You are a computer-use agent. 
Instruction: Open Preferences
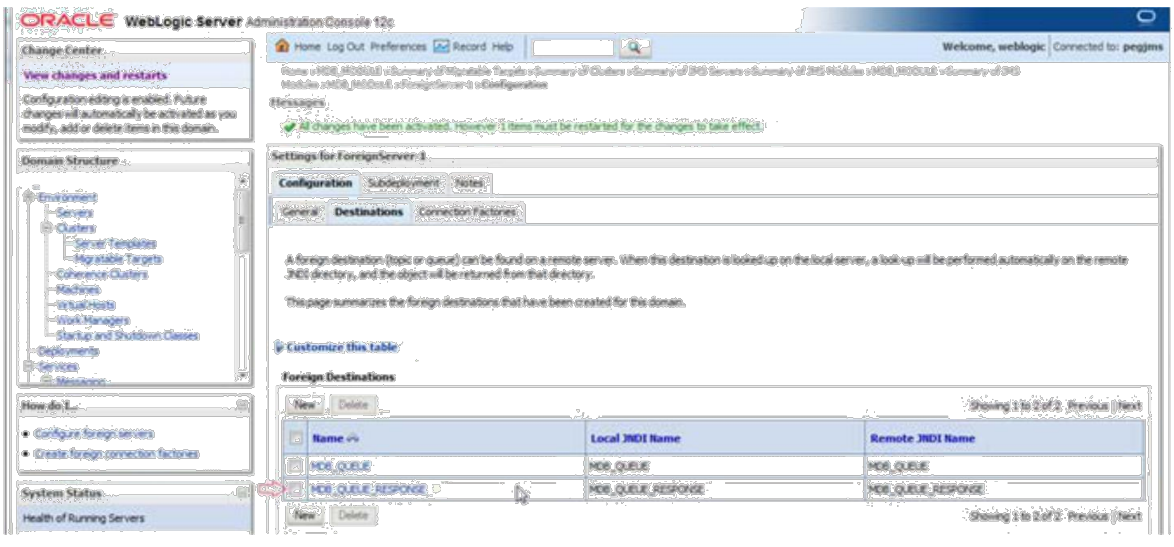click(x=398, y=46)
